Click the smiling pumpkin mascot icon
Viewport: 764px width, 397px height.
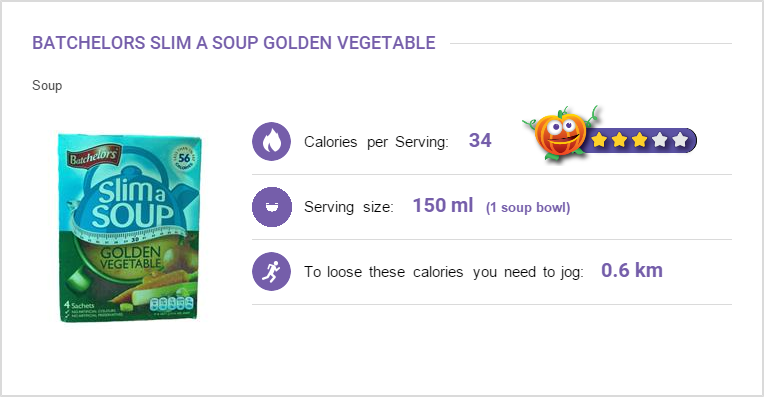tap(559, 133)
